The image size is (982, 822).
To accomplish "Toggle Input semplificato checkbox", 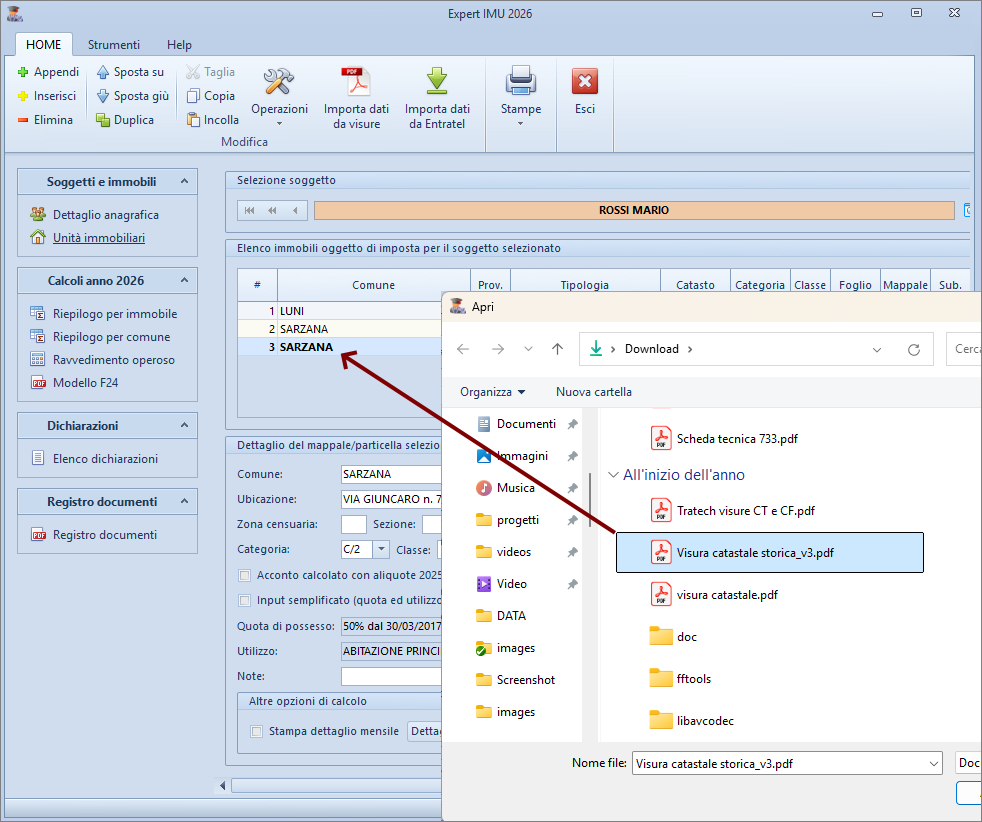I will 245,601.
